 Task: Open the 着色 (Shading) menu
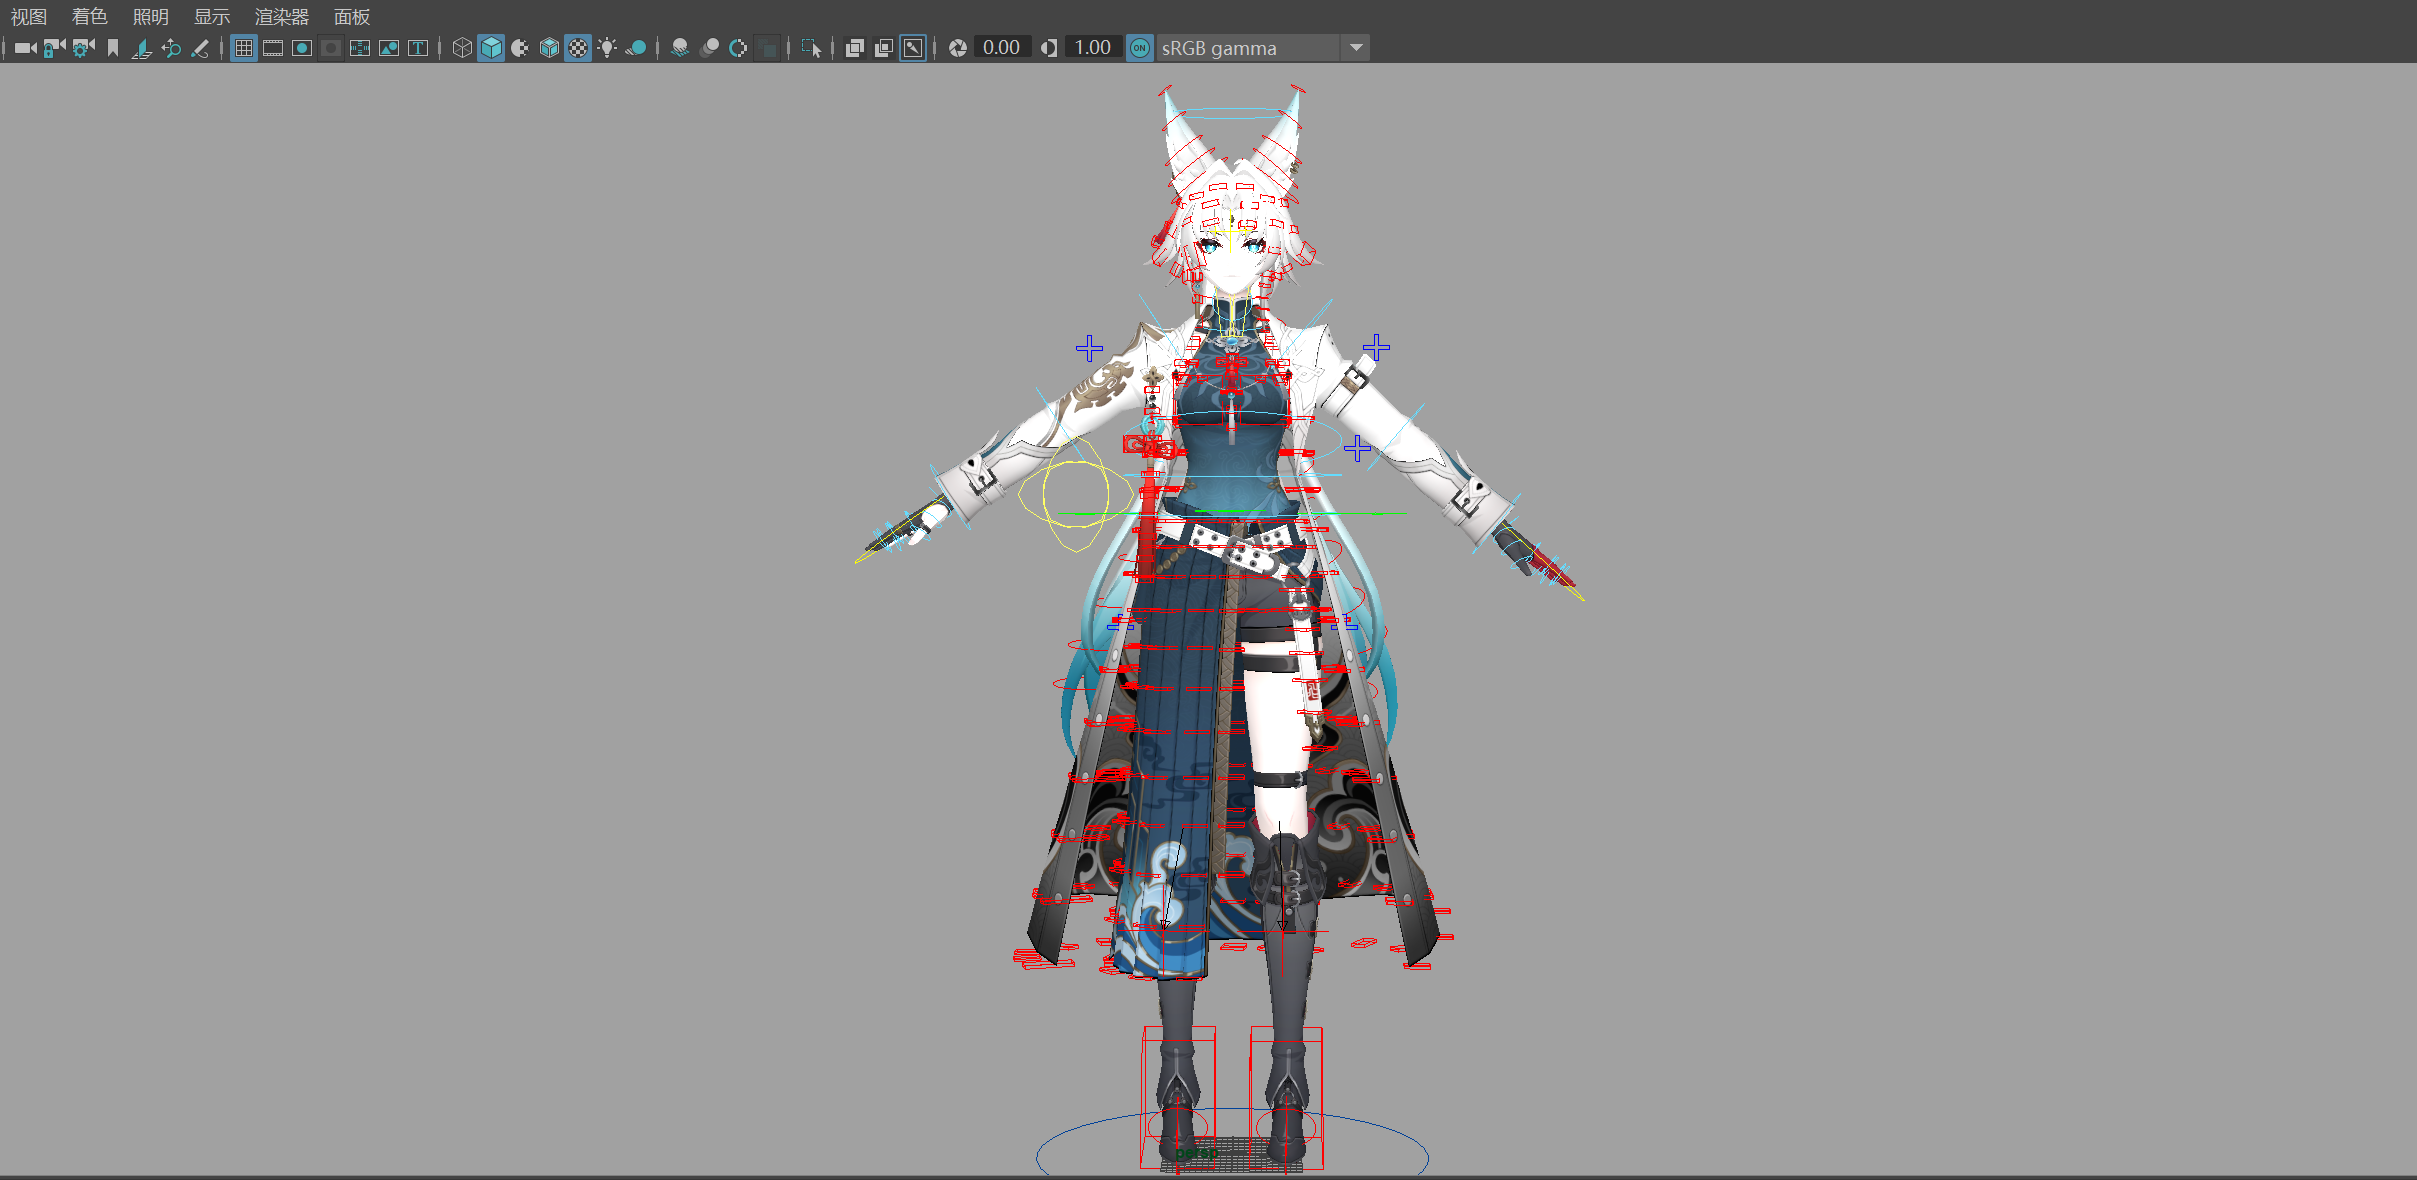point(90,17)
